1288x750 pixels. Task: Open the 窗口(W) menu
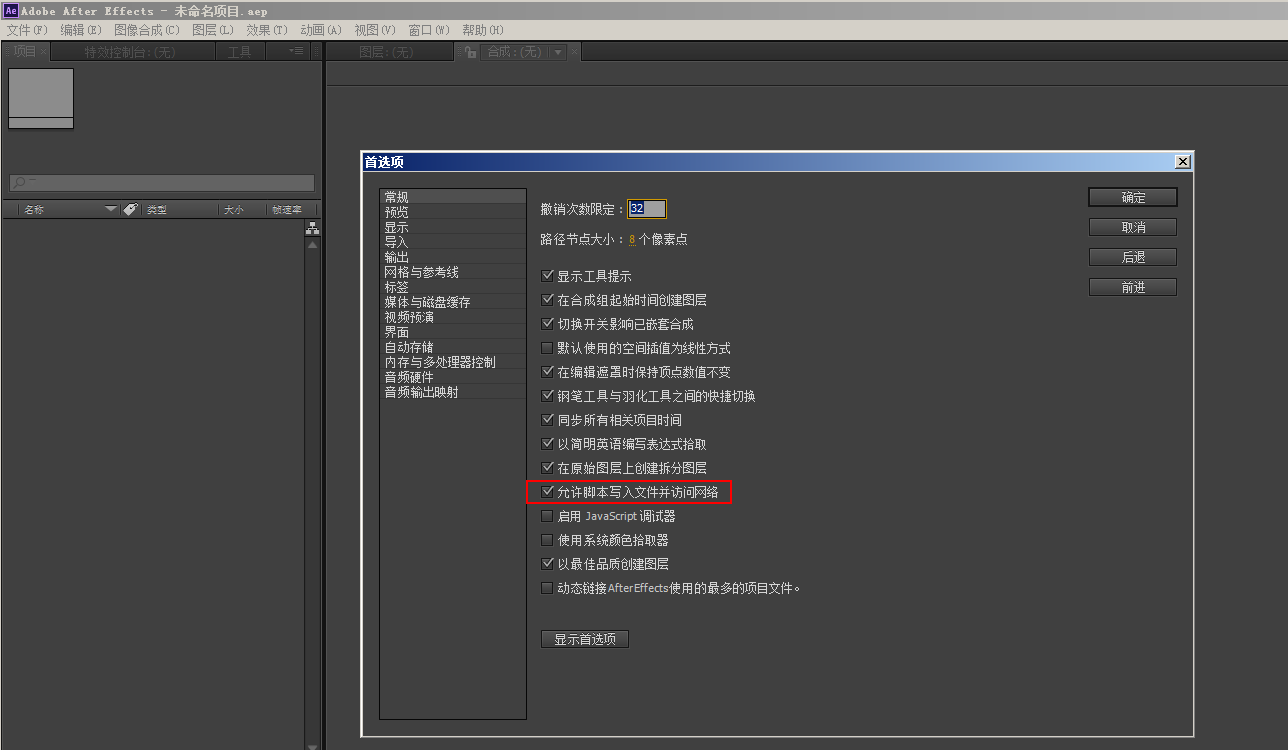[x=429, y=30]
